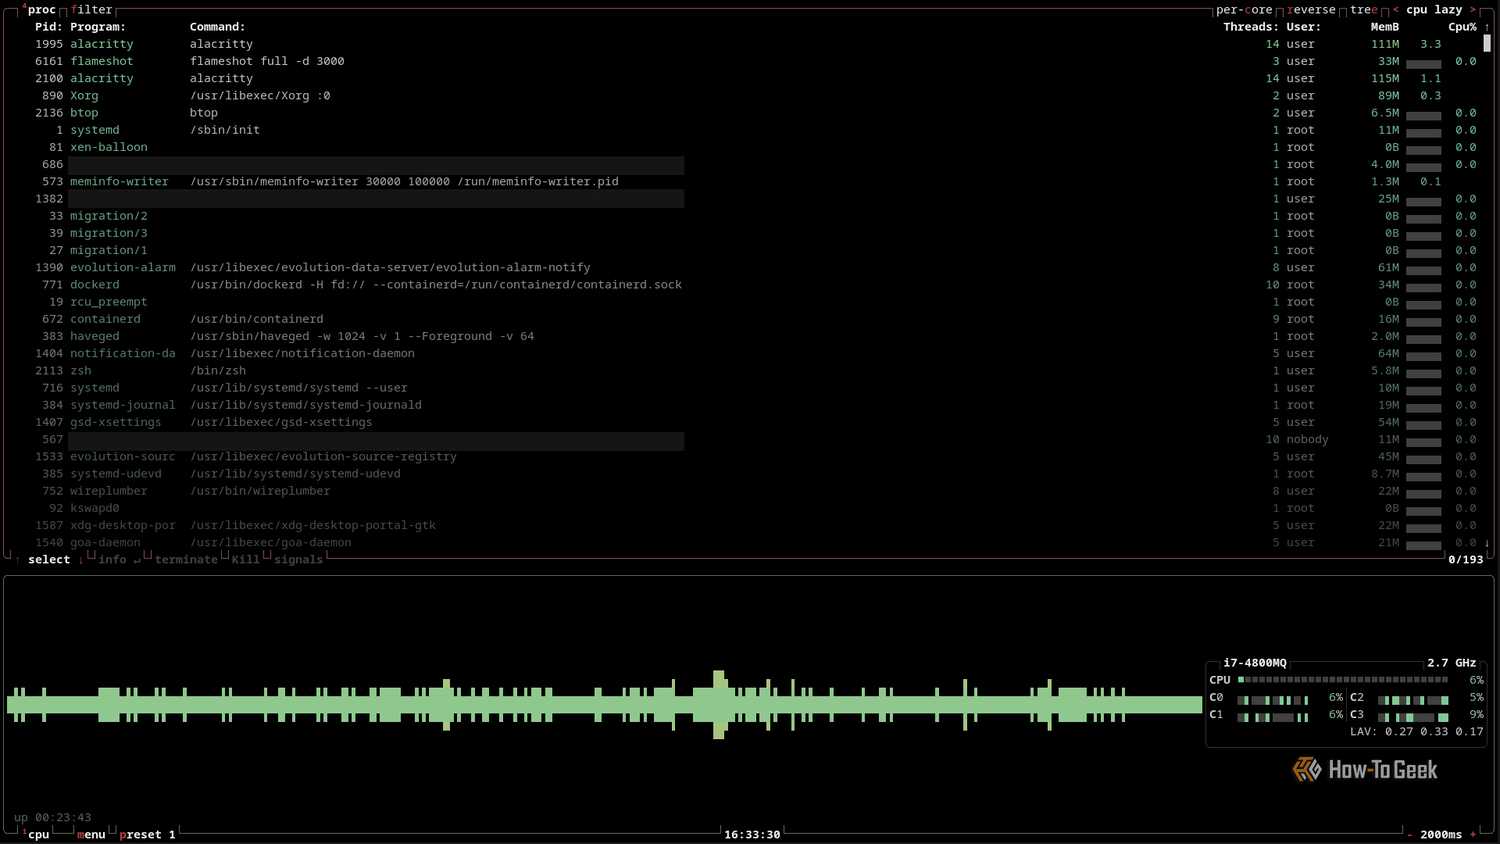Open the signals list
The height and width of the screenshot is (844, 1500).
pos(298,560)
